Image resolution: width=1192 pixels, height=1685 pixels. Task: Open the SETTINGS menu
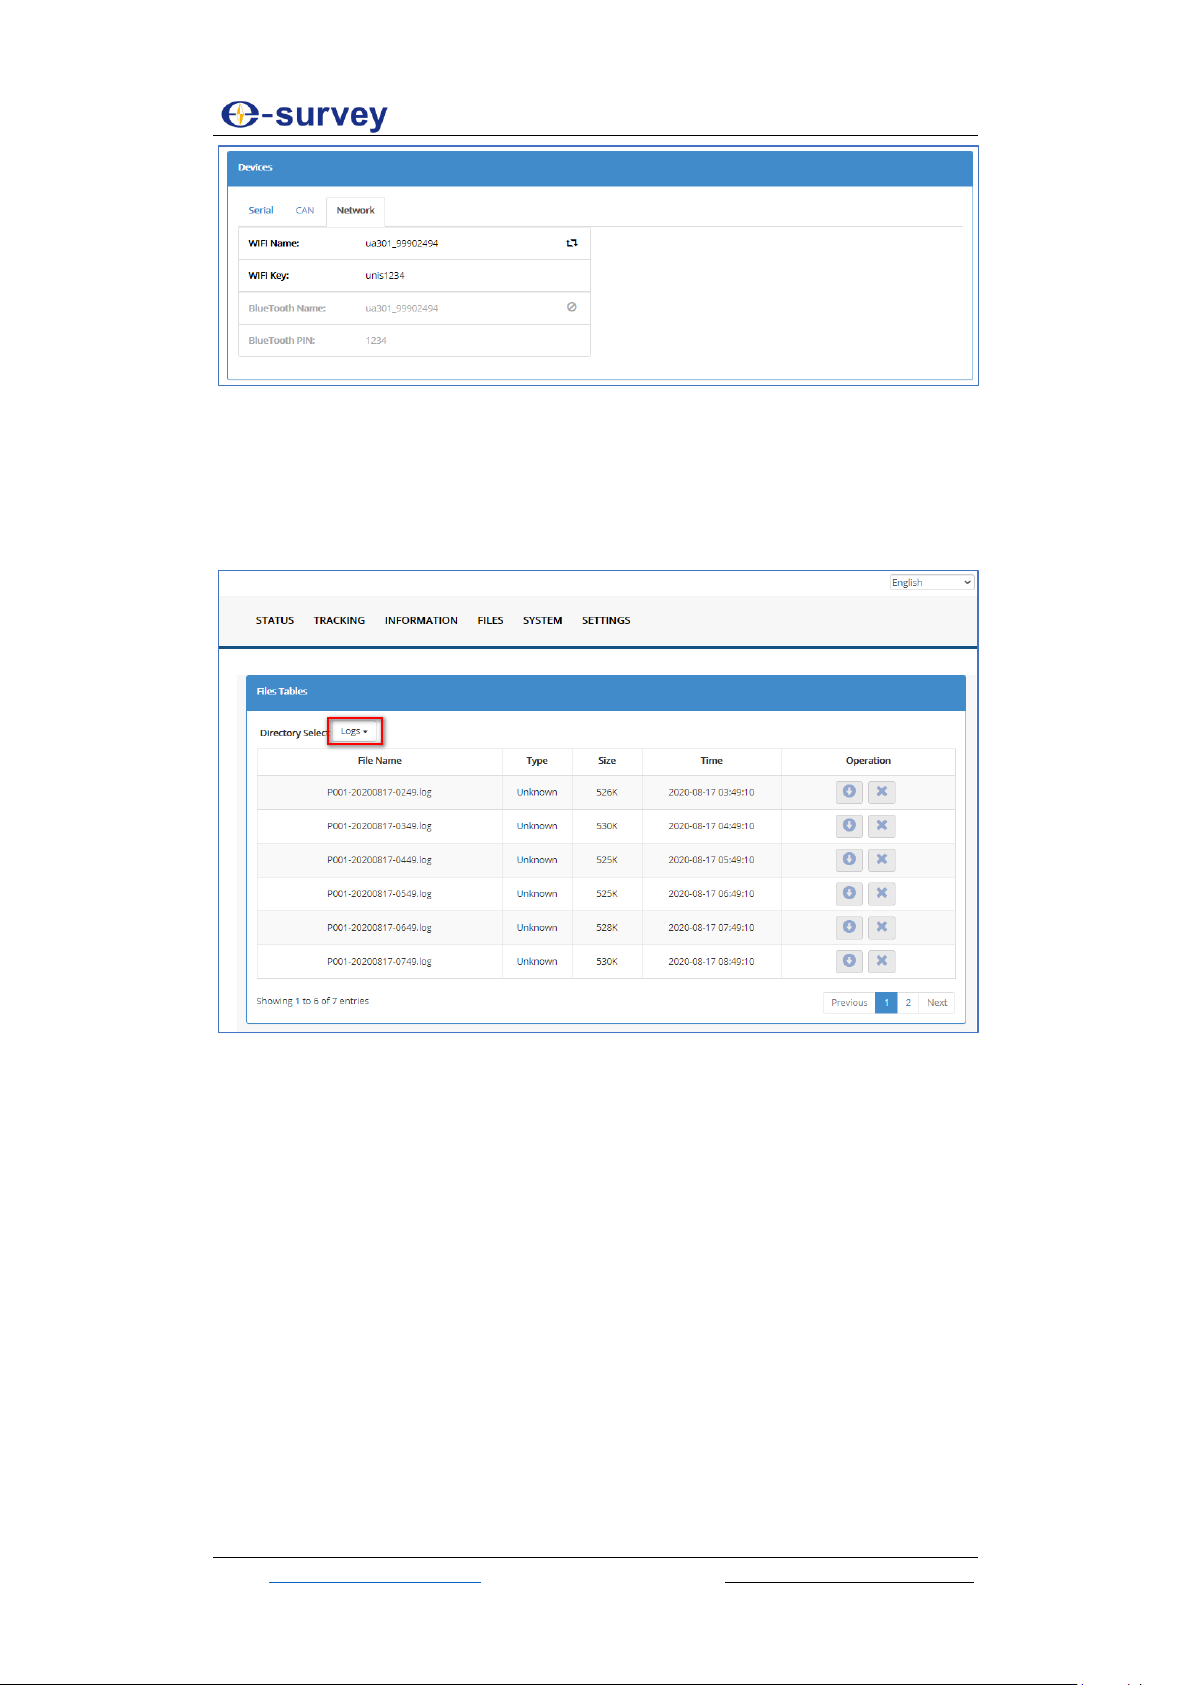click(x=606, y=620)
